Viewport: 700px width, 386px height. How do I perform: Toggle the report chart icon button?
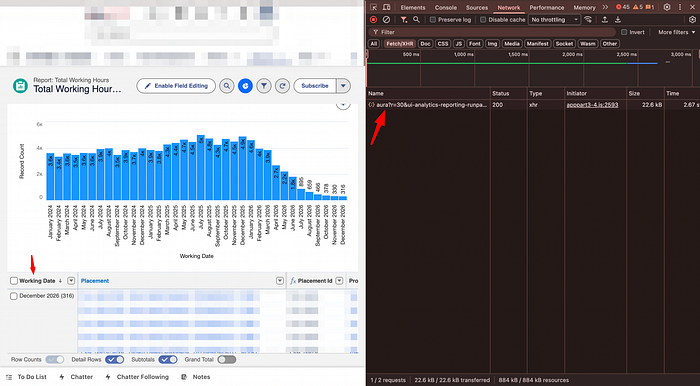point(245,86)
